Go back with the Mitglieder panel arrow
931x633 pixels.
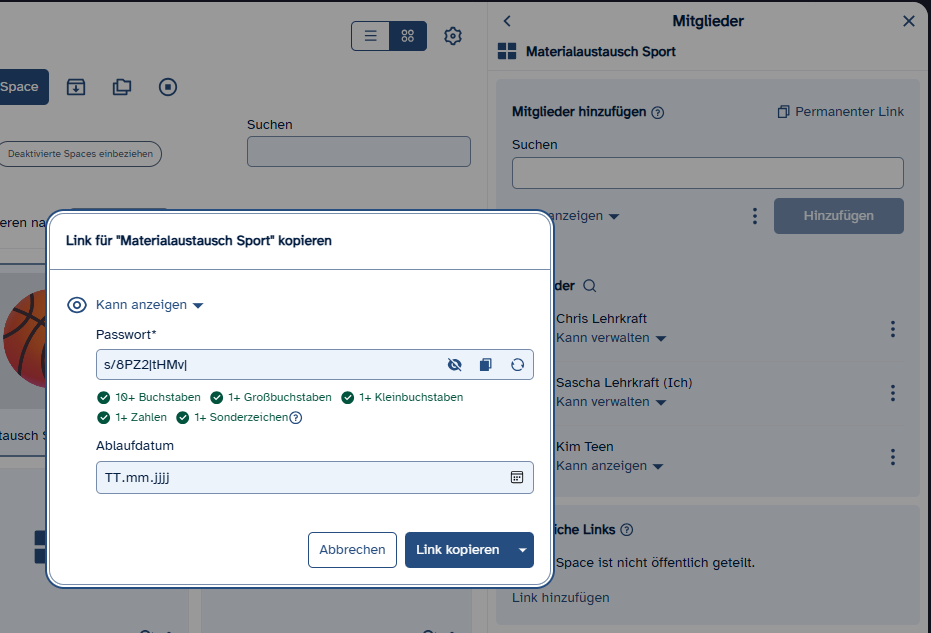(507, 21)
